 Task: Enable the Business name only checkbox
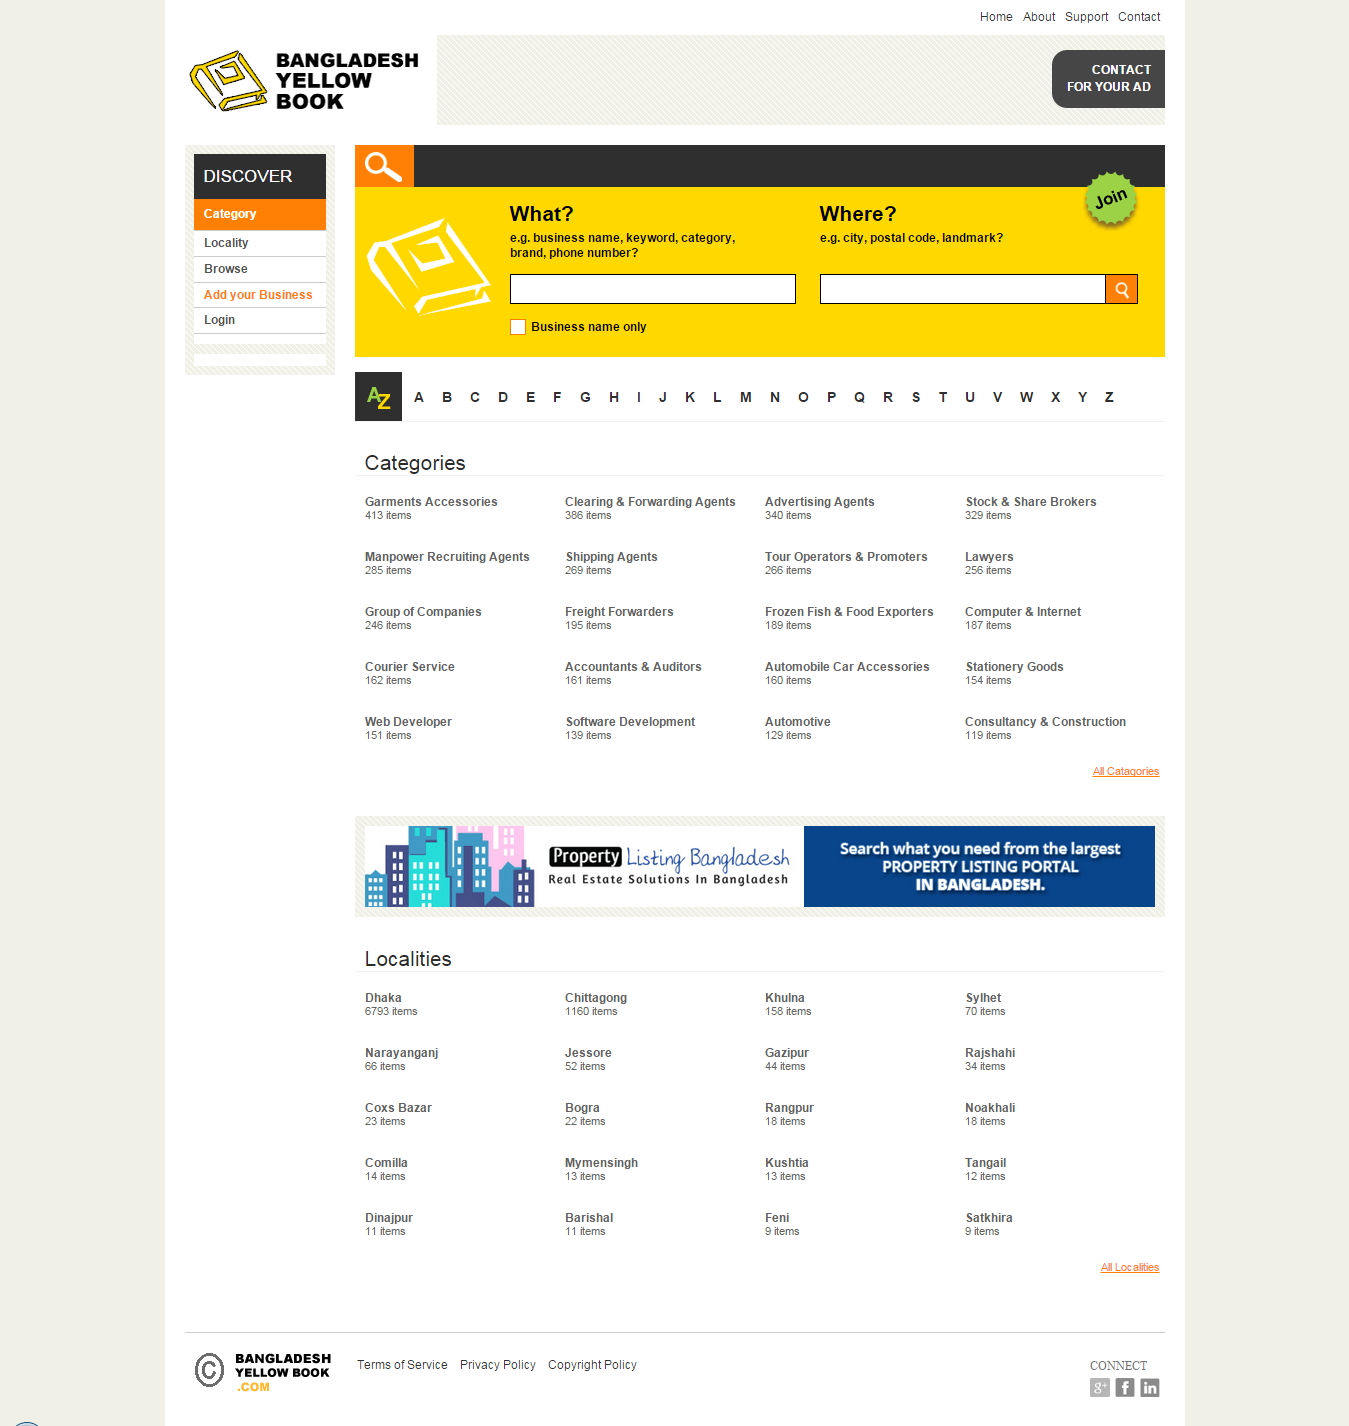tap(518, 327)
